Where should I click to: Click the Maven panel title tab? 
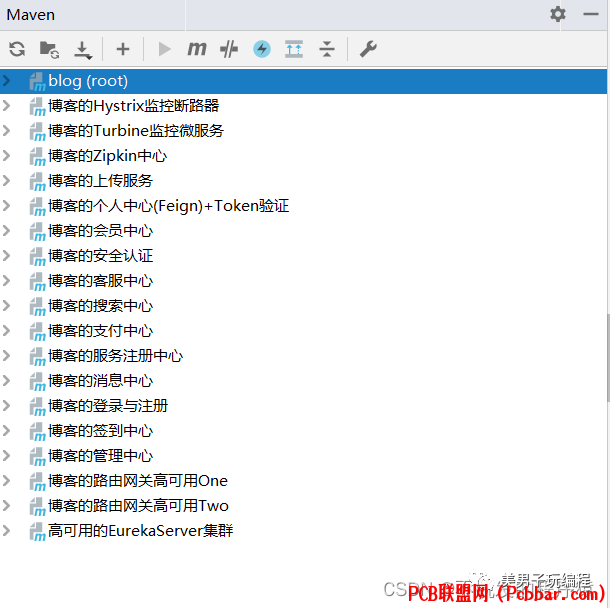(x=31, y=15)
